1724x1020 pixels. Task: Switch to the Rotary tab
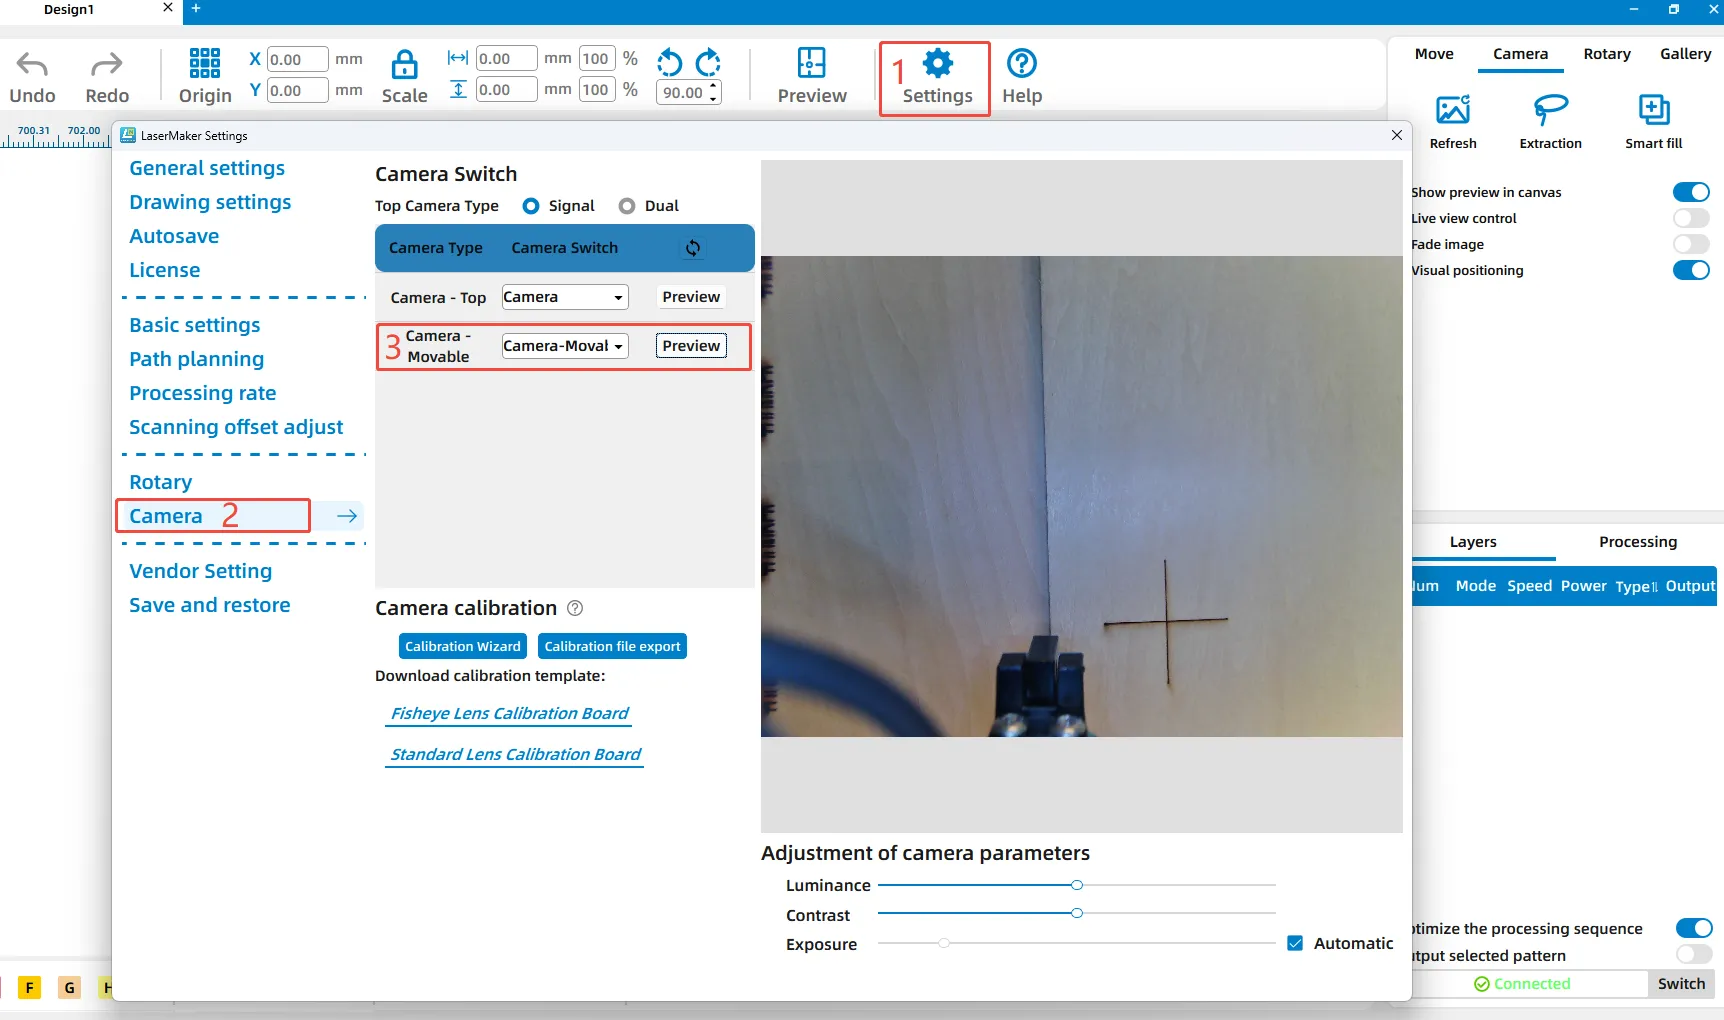pyautogui.click(x=1606, y=54)
